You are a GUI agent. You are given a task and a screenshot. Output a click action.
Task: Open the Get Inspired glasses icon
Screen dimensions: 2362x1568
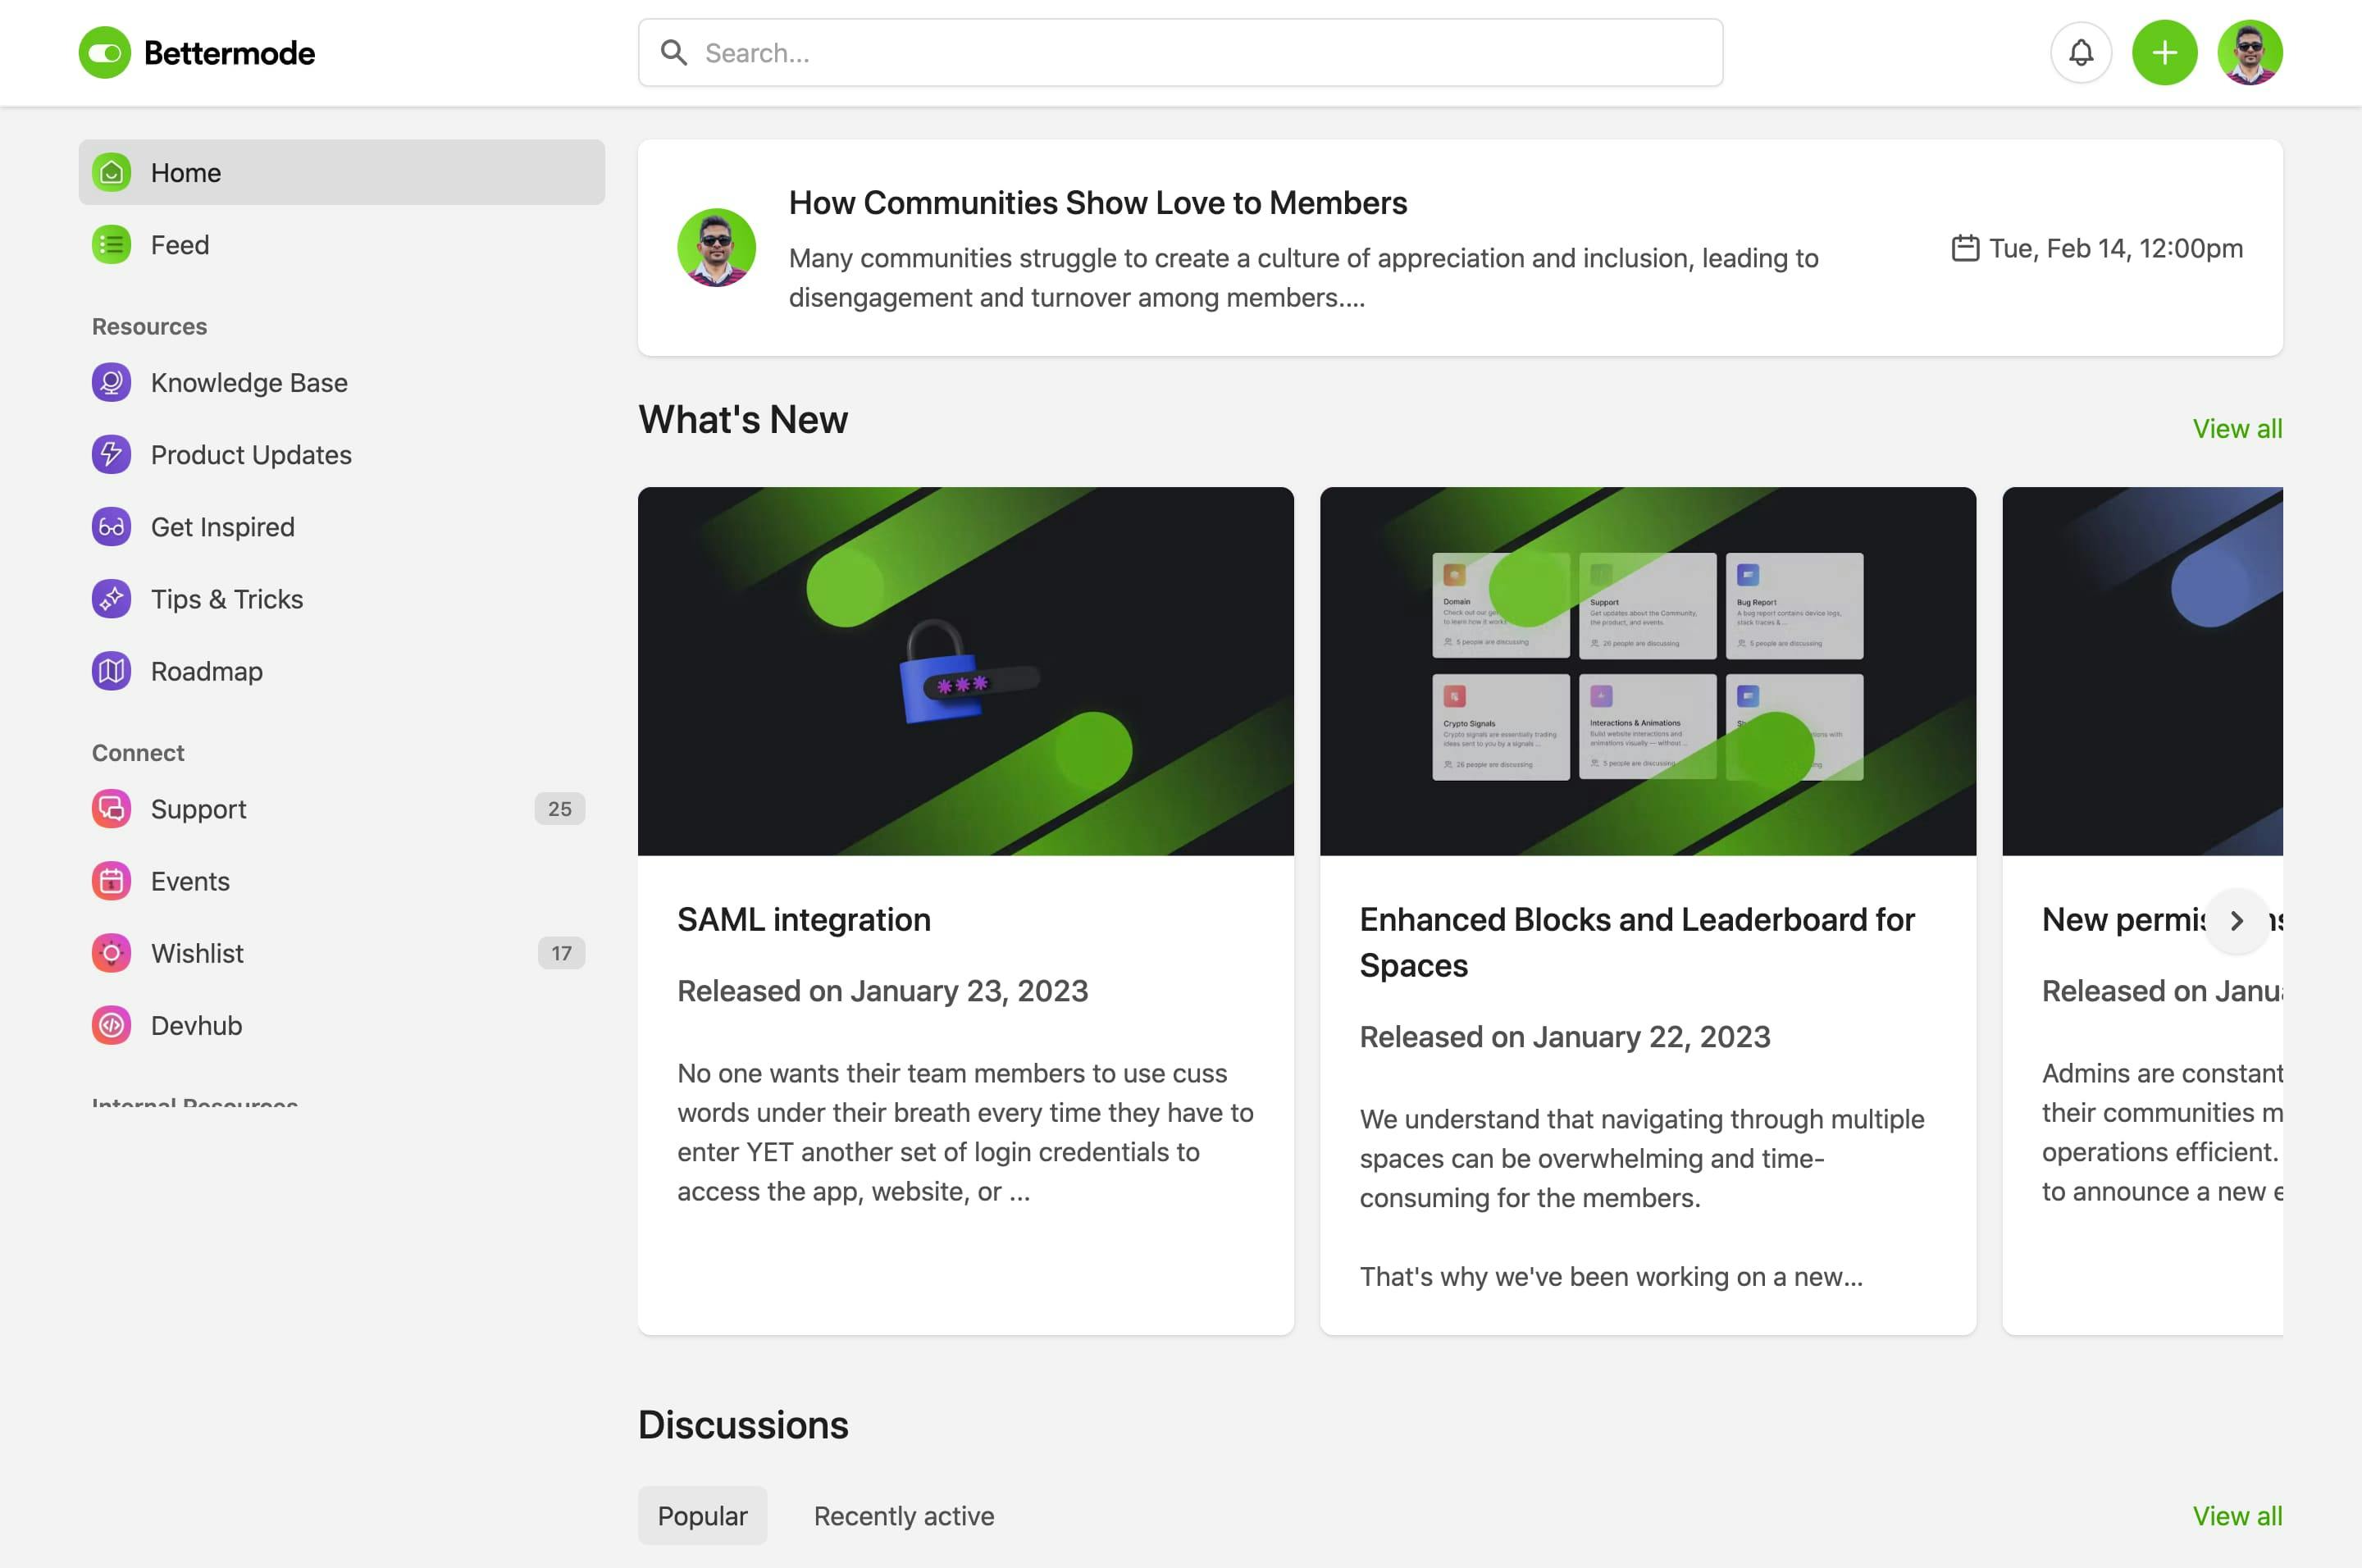click(112, 527)
